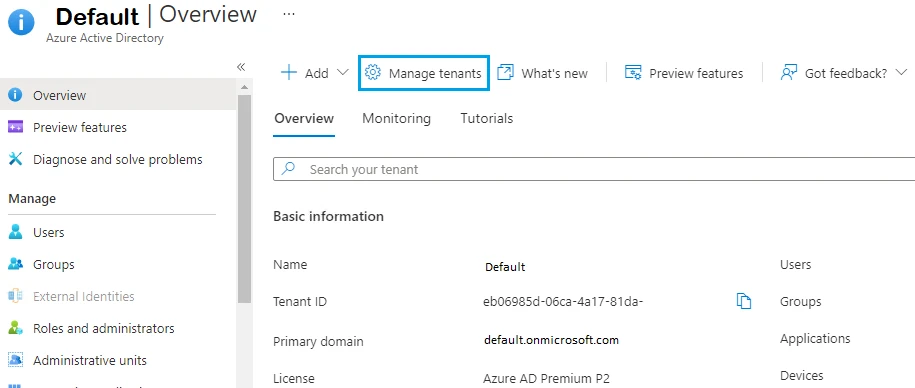Click the purple Preview features sidebar icon

tap(15, 127)
